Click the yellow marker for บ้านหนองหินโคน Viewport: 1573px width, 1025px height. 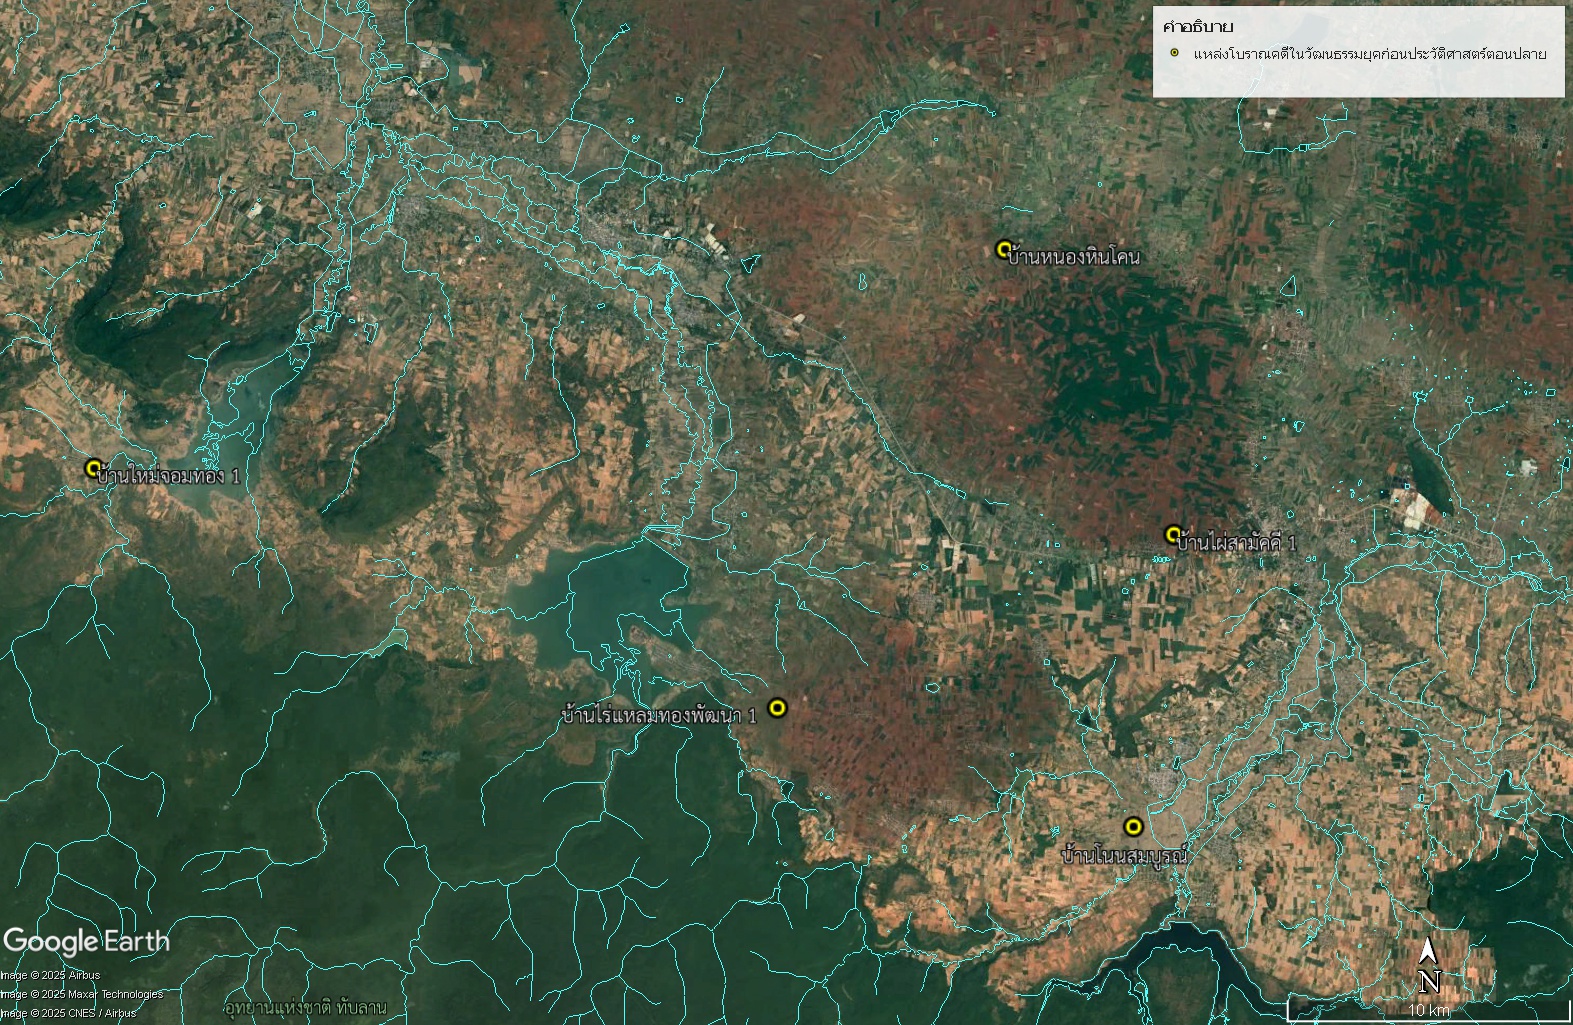coord(1004,249)
